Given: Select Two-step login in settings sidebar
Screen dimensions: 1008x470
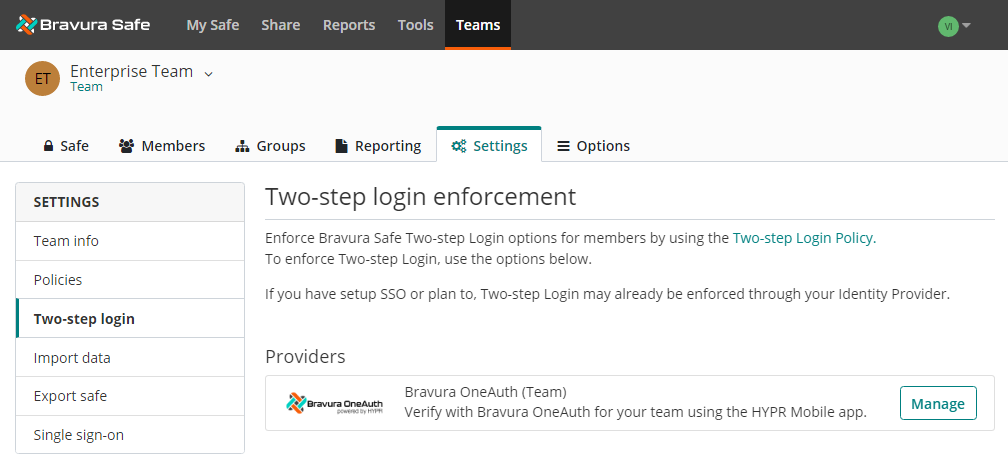Looking at the screenshot, I should (130, 318).
